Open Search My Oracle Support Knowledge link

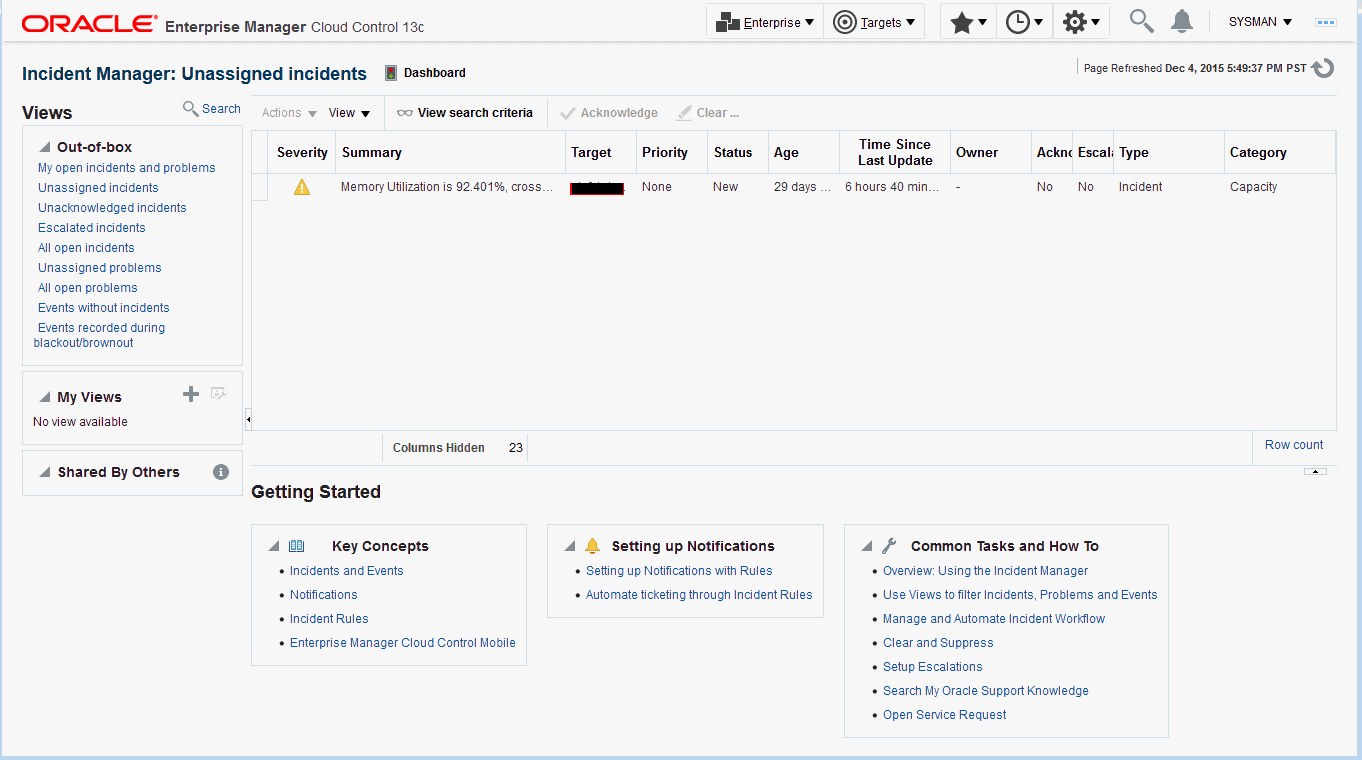coord(986,691)
